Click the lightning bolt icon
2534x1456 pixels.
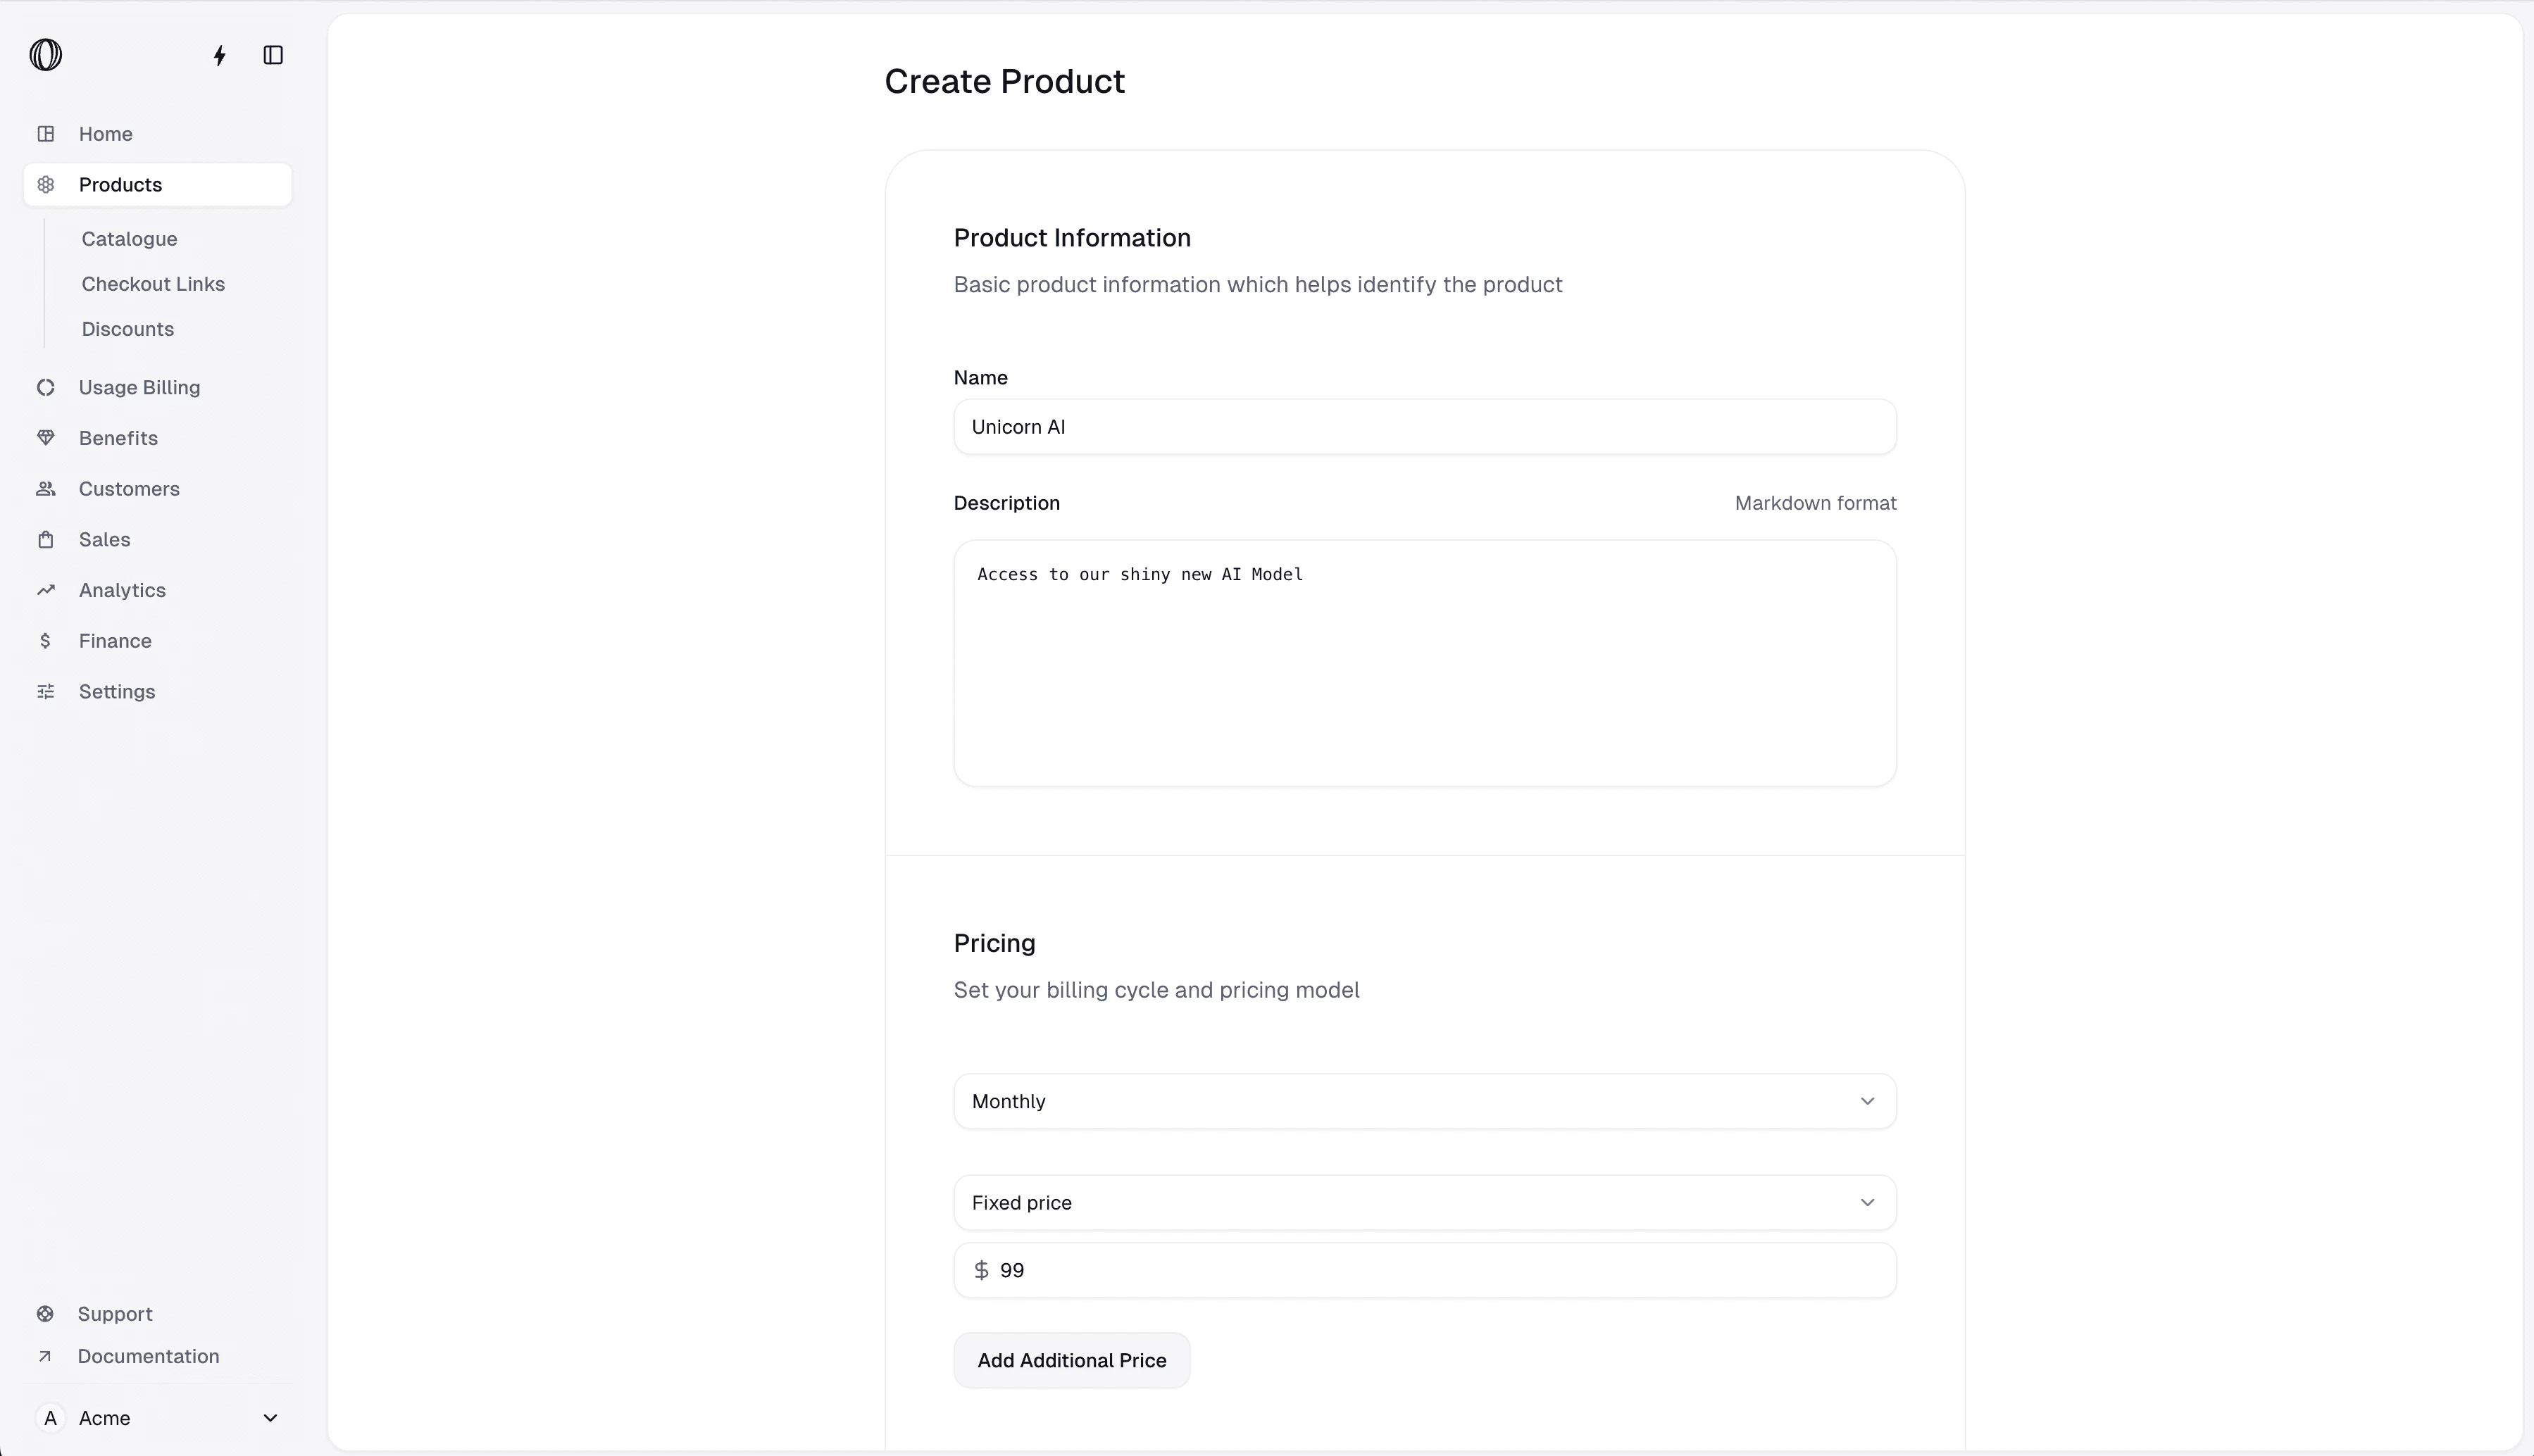[x=220, y=55]
